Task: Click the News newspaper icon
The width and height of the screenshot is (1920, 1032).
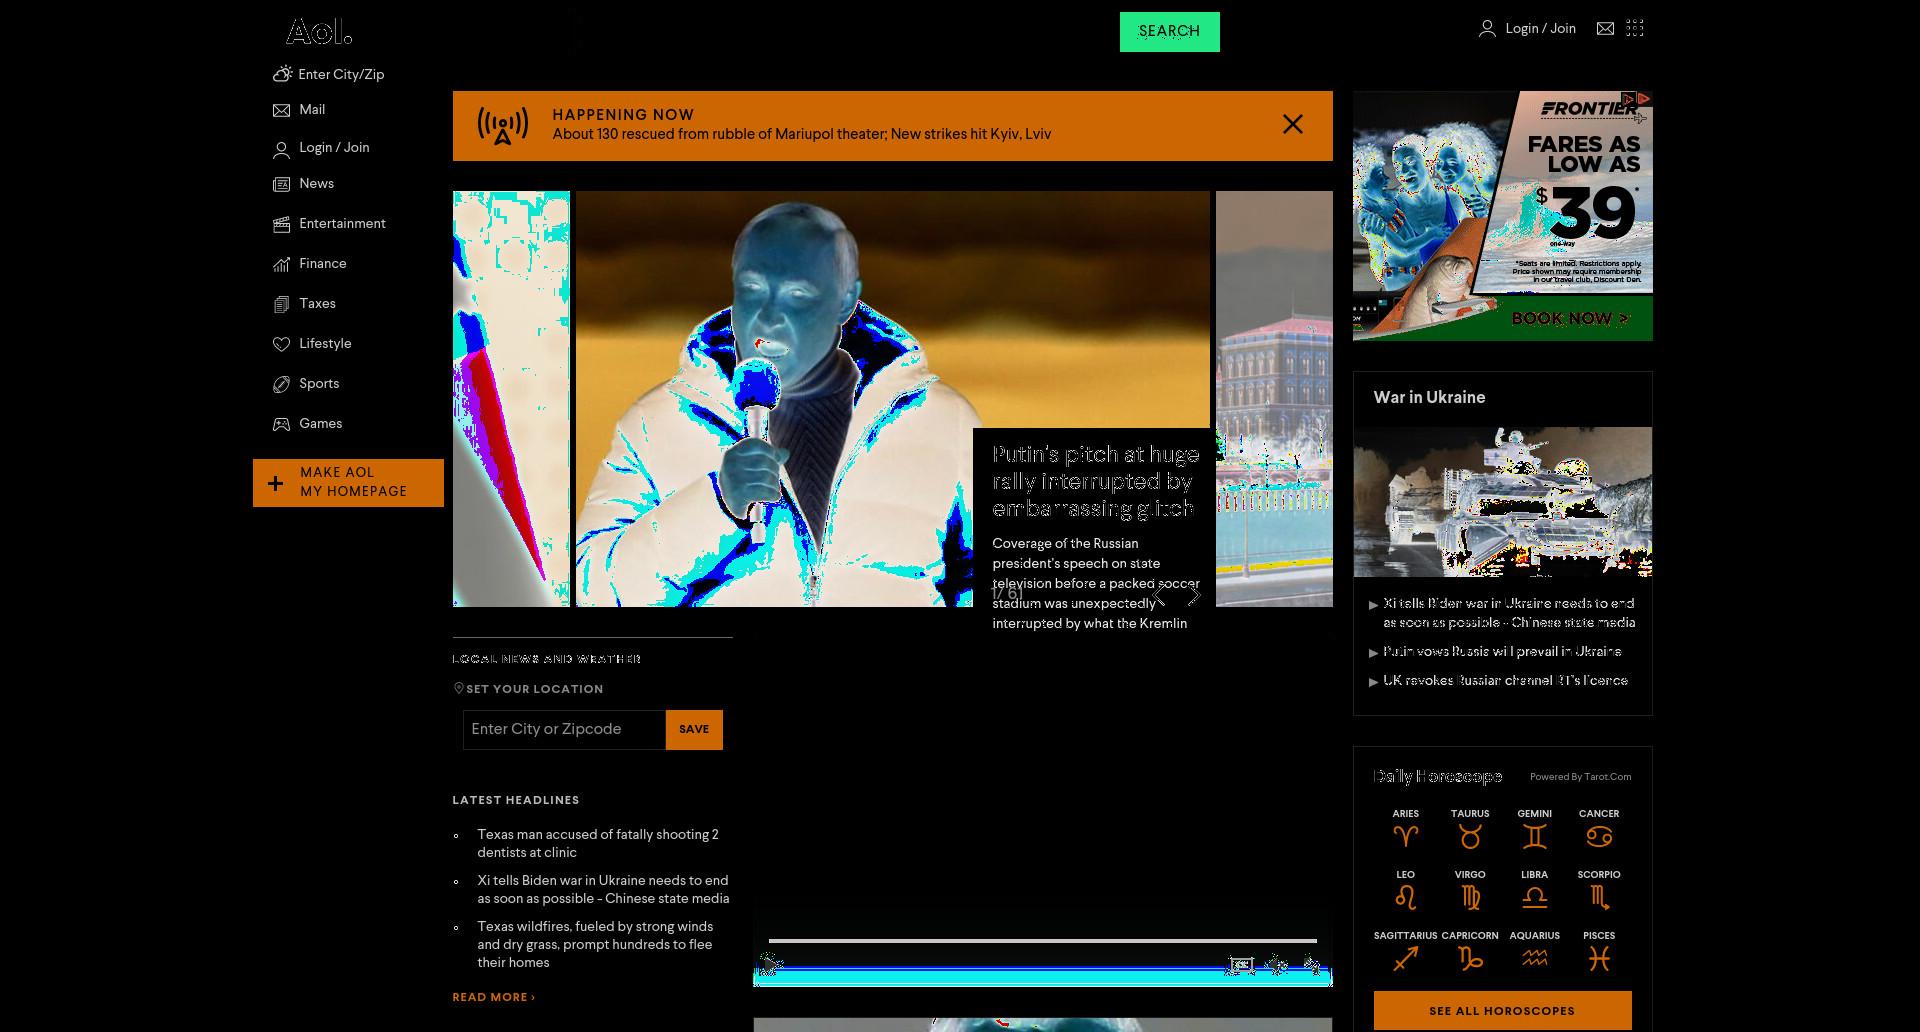Action: tap(282, 184)
